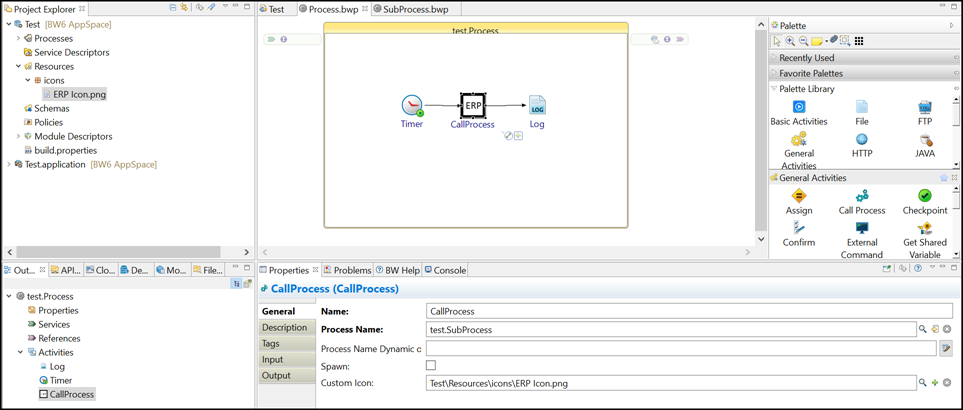Pick the Assign activity from the palette
Image resolution: width=963 pixels, height=410 pixels.
[x=798, y=196]
